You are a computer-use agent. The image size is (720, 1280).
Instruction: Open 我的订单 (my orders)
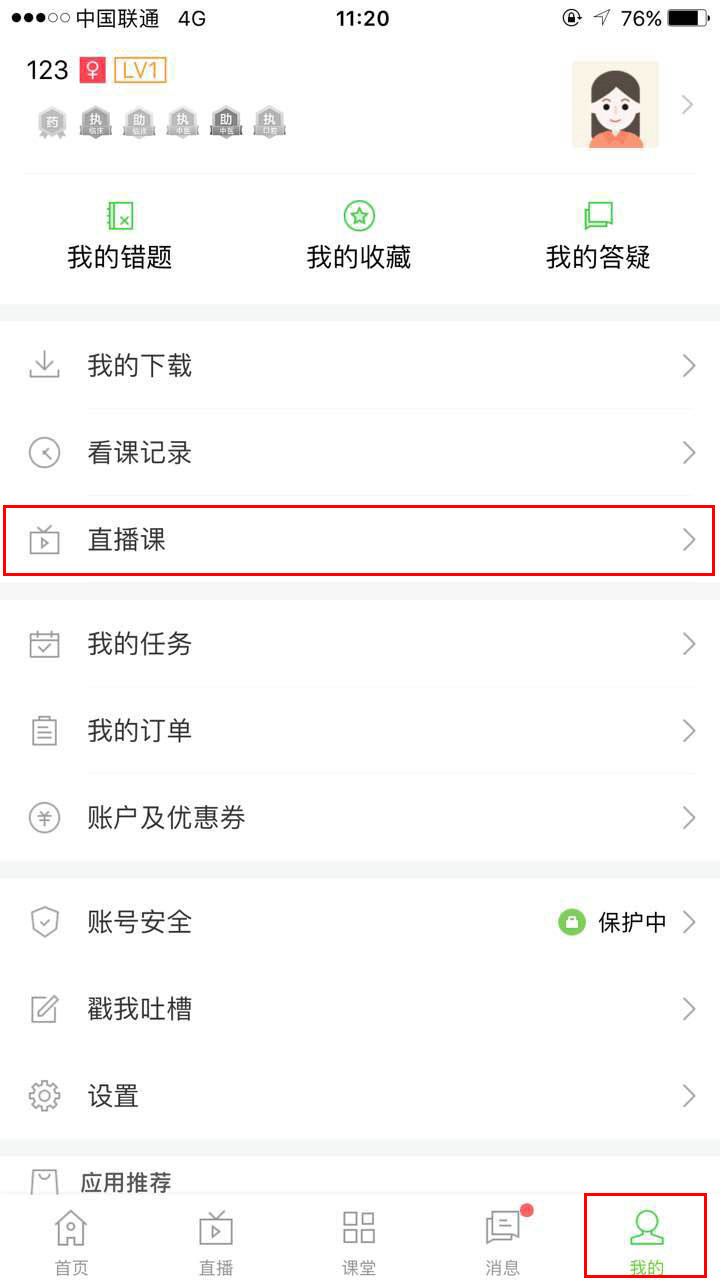360,731
